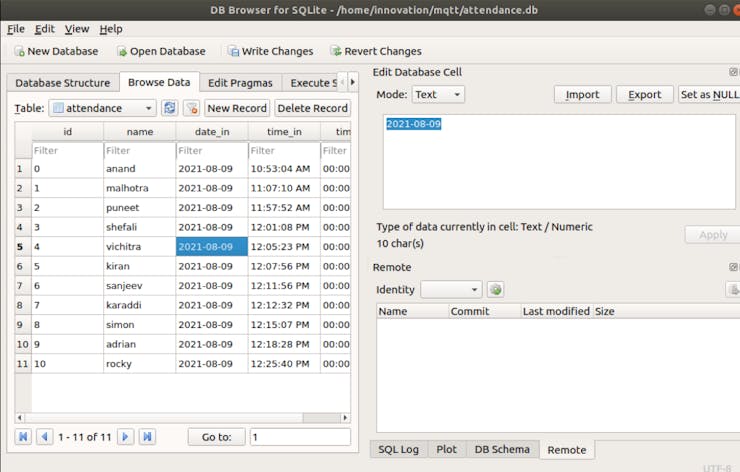Click the refresh table data icon
The height and width of the screenshot is (472, 740).
170,108
